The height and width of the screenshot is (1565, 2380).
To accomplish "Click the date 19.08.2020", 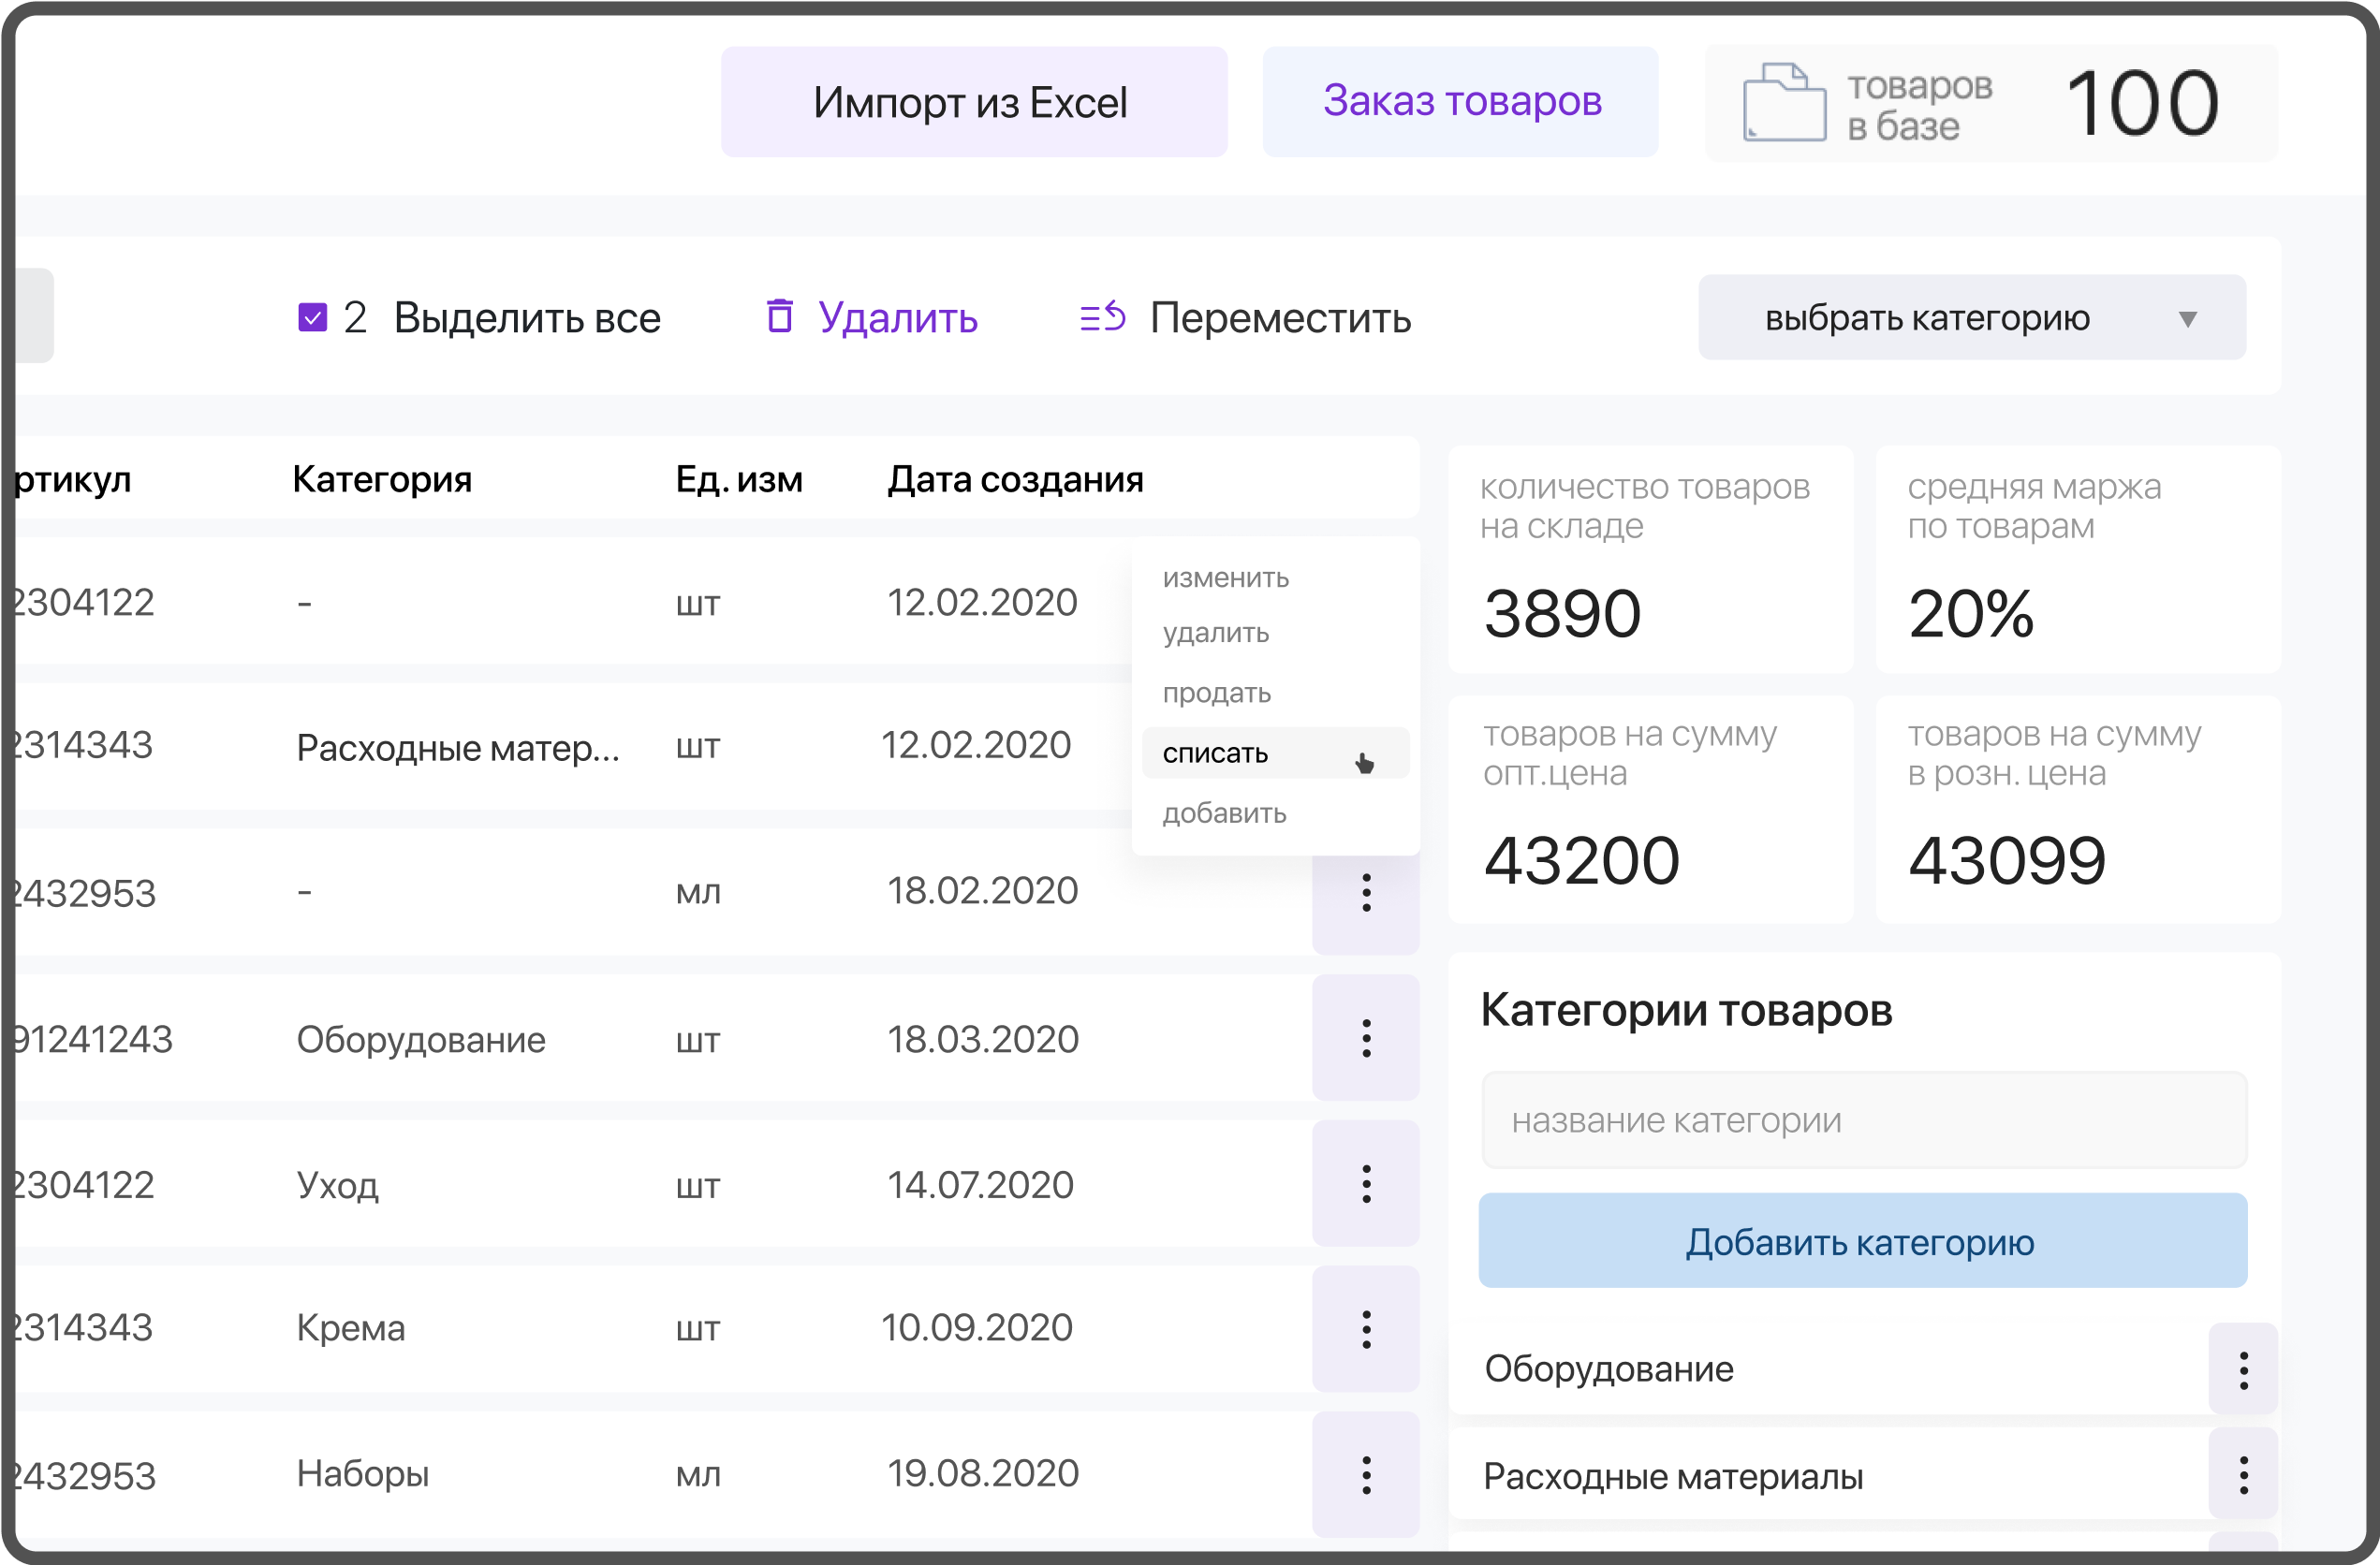I will tap(983, 1473).
